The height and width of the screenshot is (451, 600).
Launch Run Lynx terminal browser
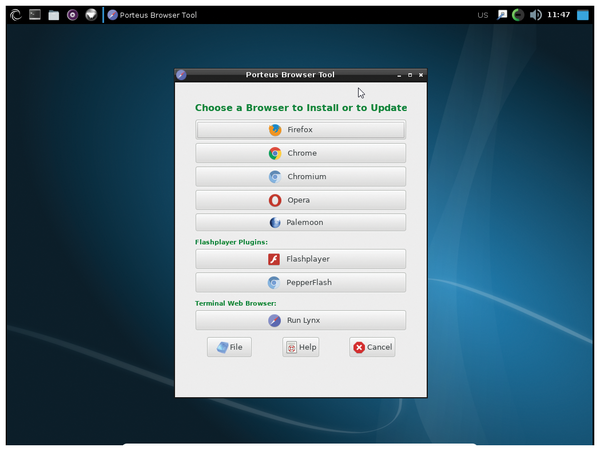[x=300, y=320]
